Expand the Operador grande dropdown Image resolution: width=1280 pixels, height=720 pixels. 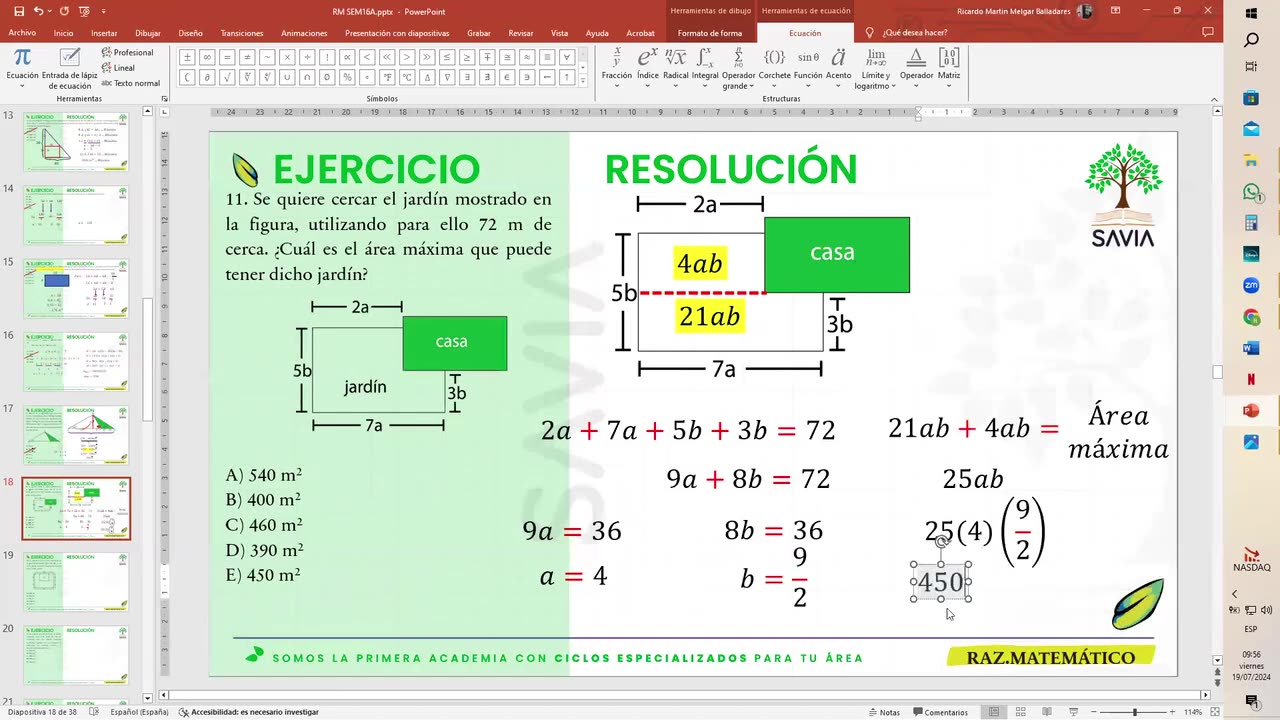tap(739, 69)
